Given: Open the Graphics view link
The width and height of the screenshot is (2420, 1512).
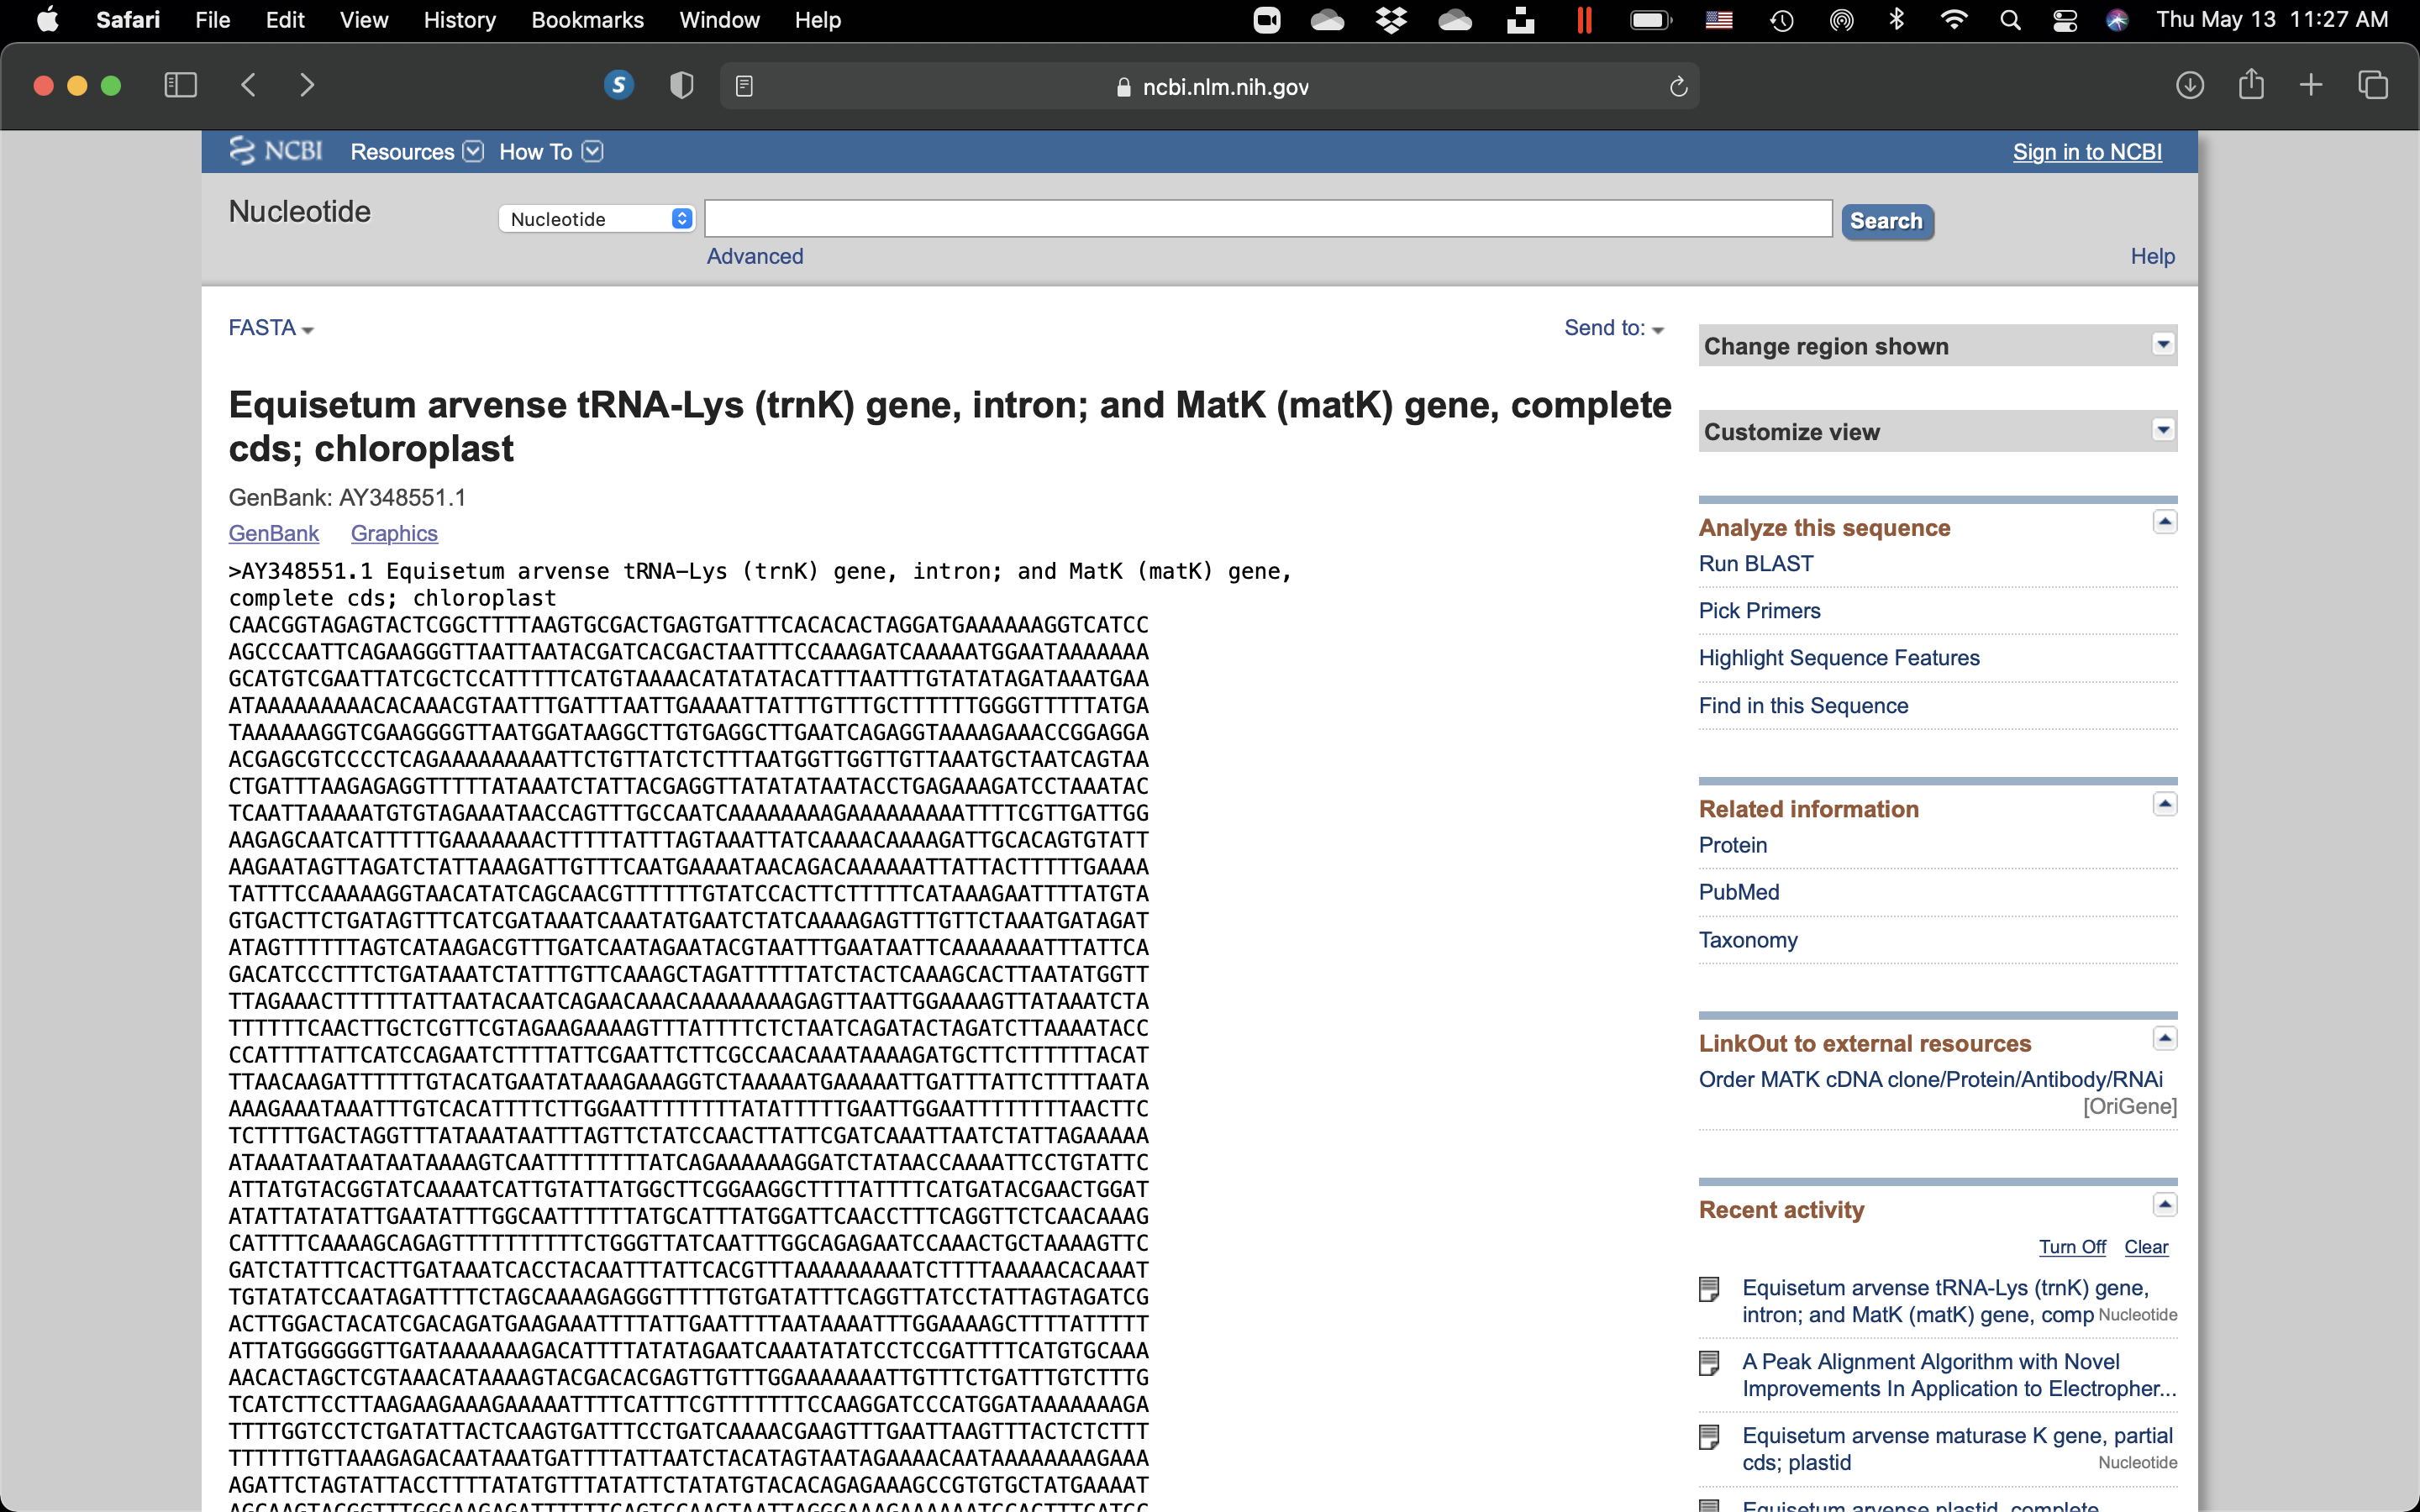Looking at the screenshot, I should (x=394, y=534).
